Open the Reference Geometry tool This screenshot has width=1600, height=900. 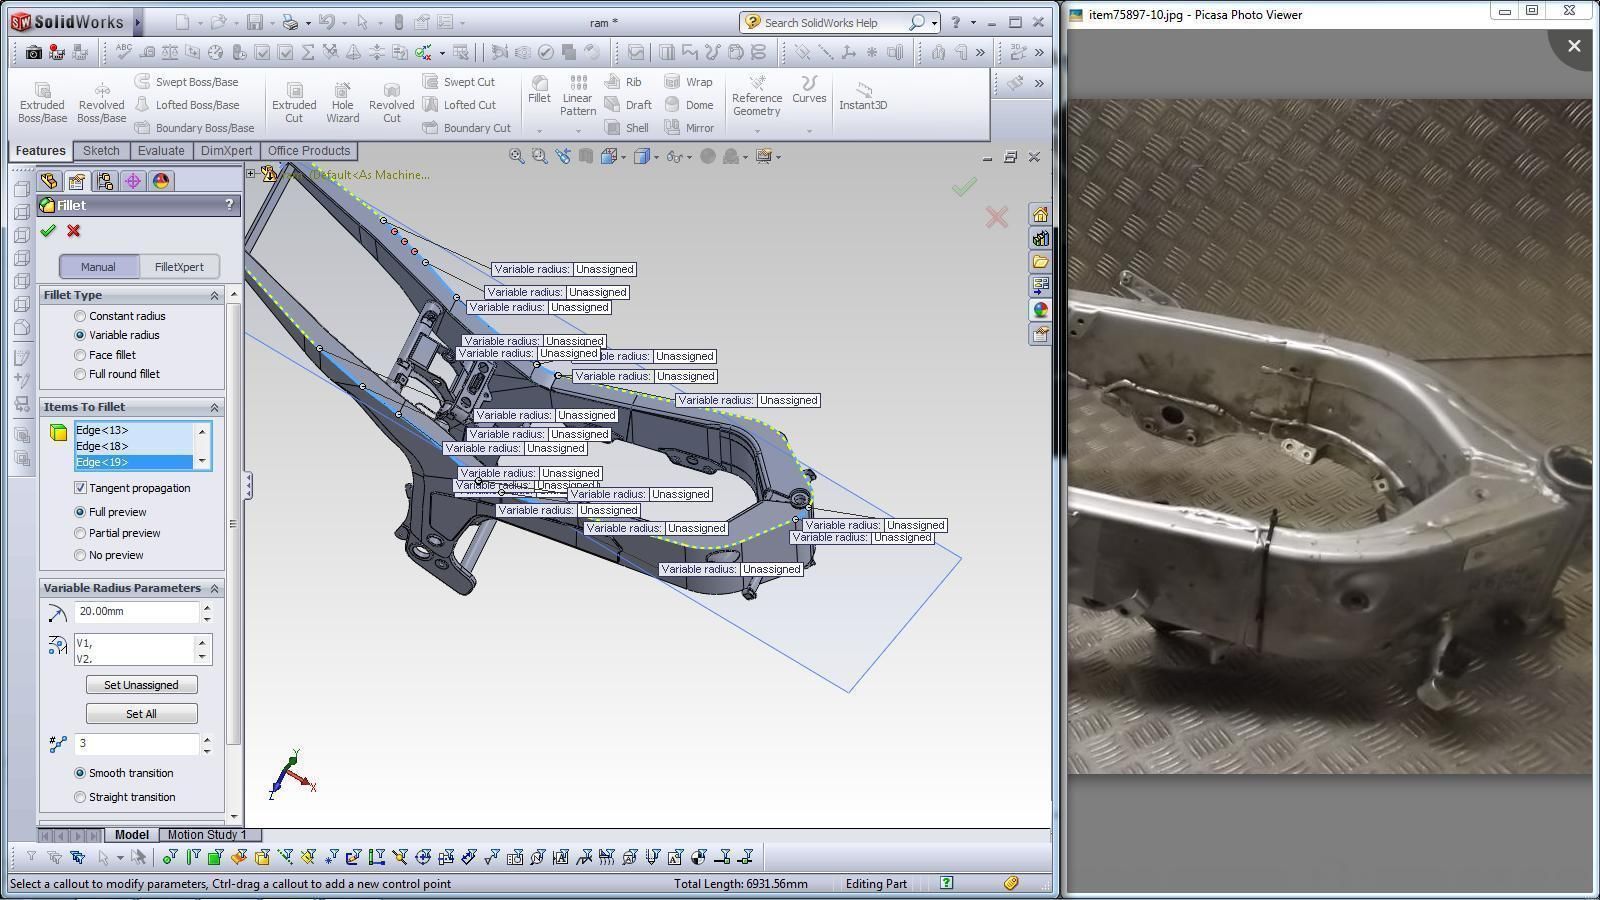click(756, 97)
